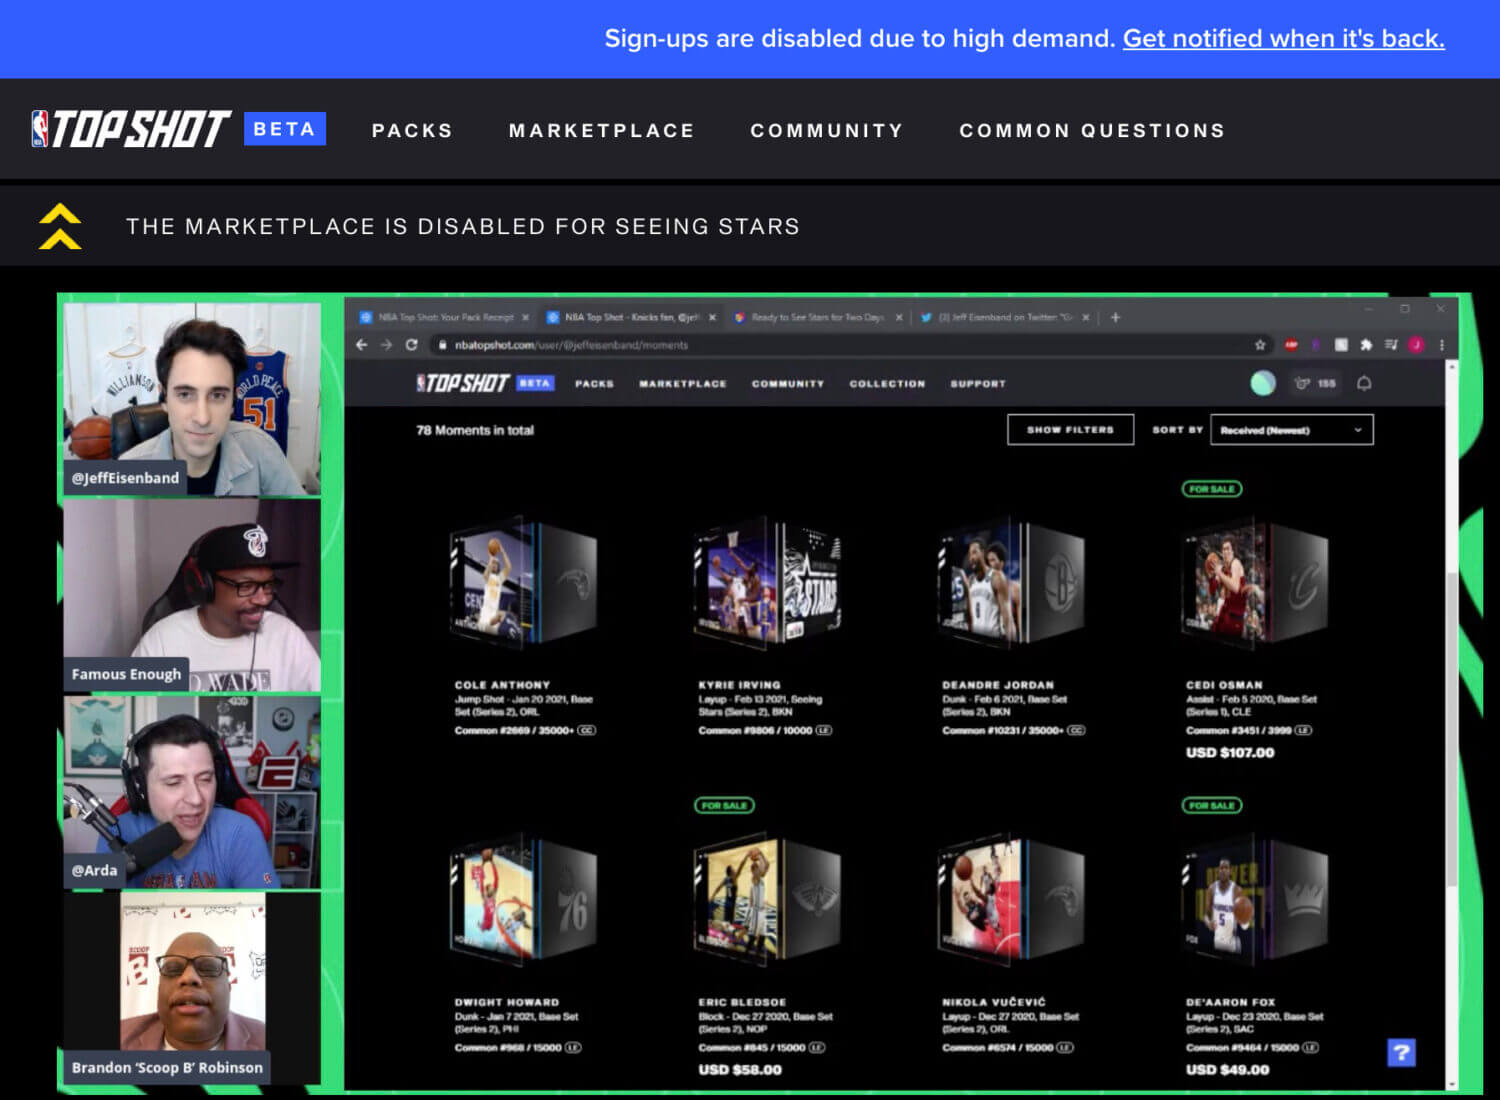Image resolution: width=1500 pixels, height=1100 pixels.
Task: Click the '78 Moments in total' text
Action: point(475,430)
